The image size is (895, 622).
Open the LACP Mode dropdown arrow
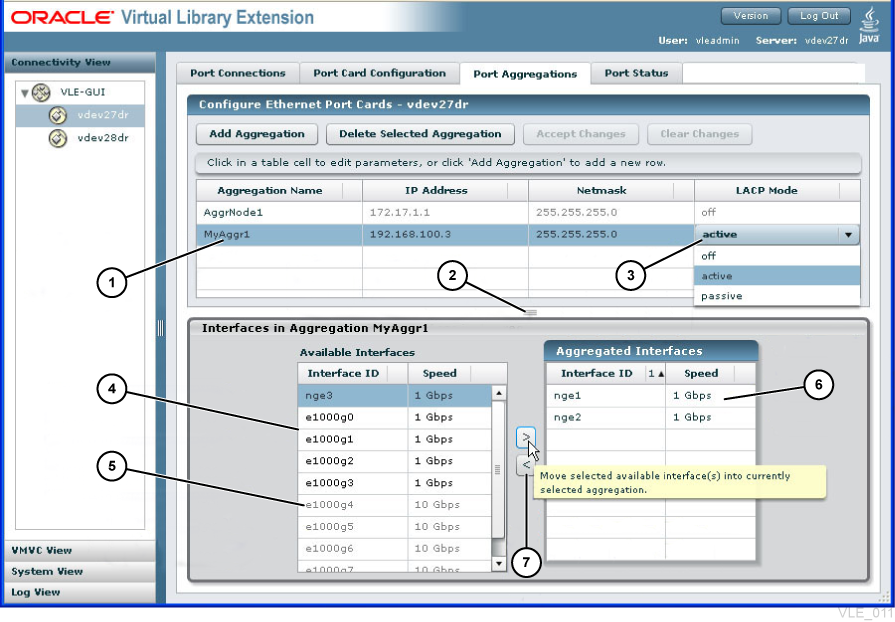pyautogui.click(x=848, y=235)
